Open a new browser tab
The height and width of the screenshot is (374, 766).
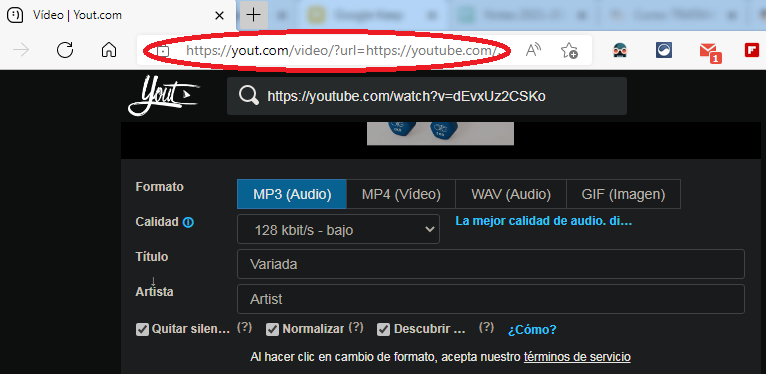click(253, 15)
